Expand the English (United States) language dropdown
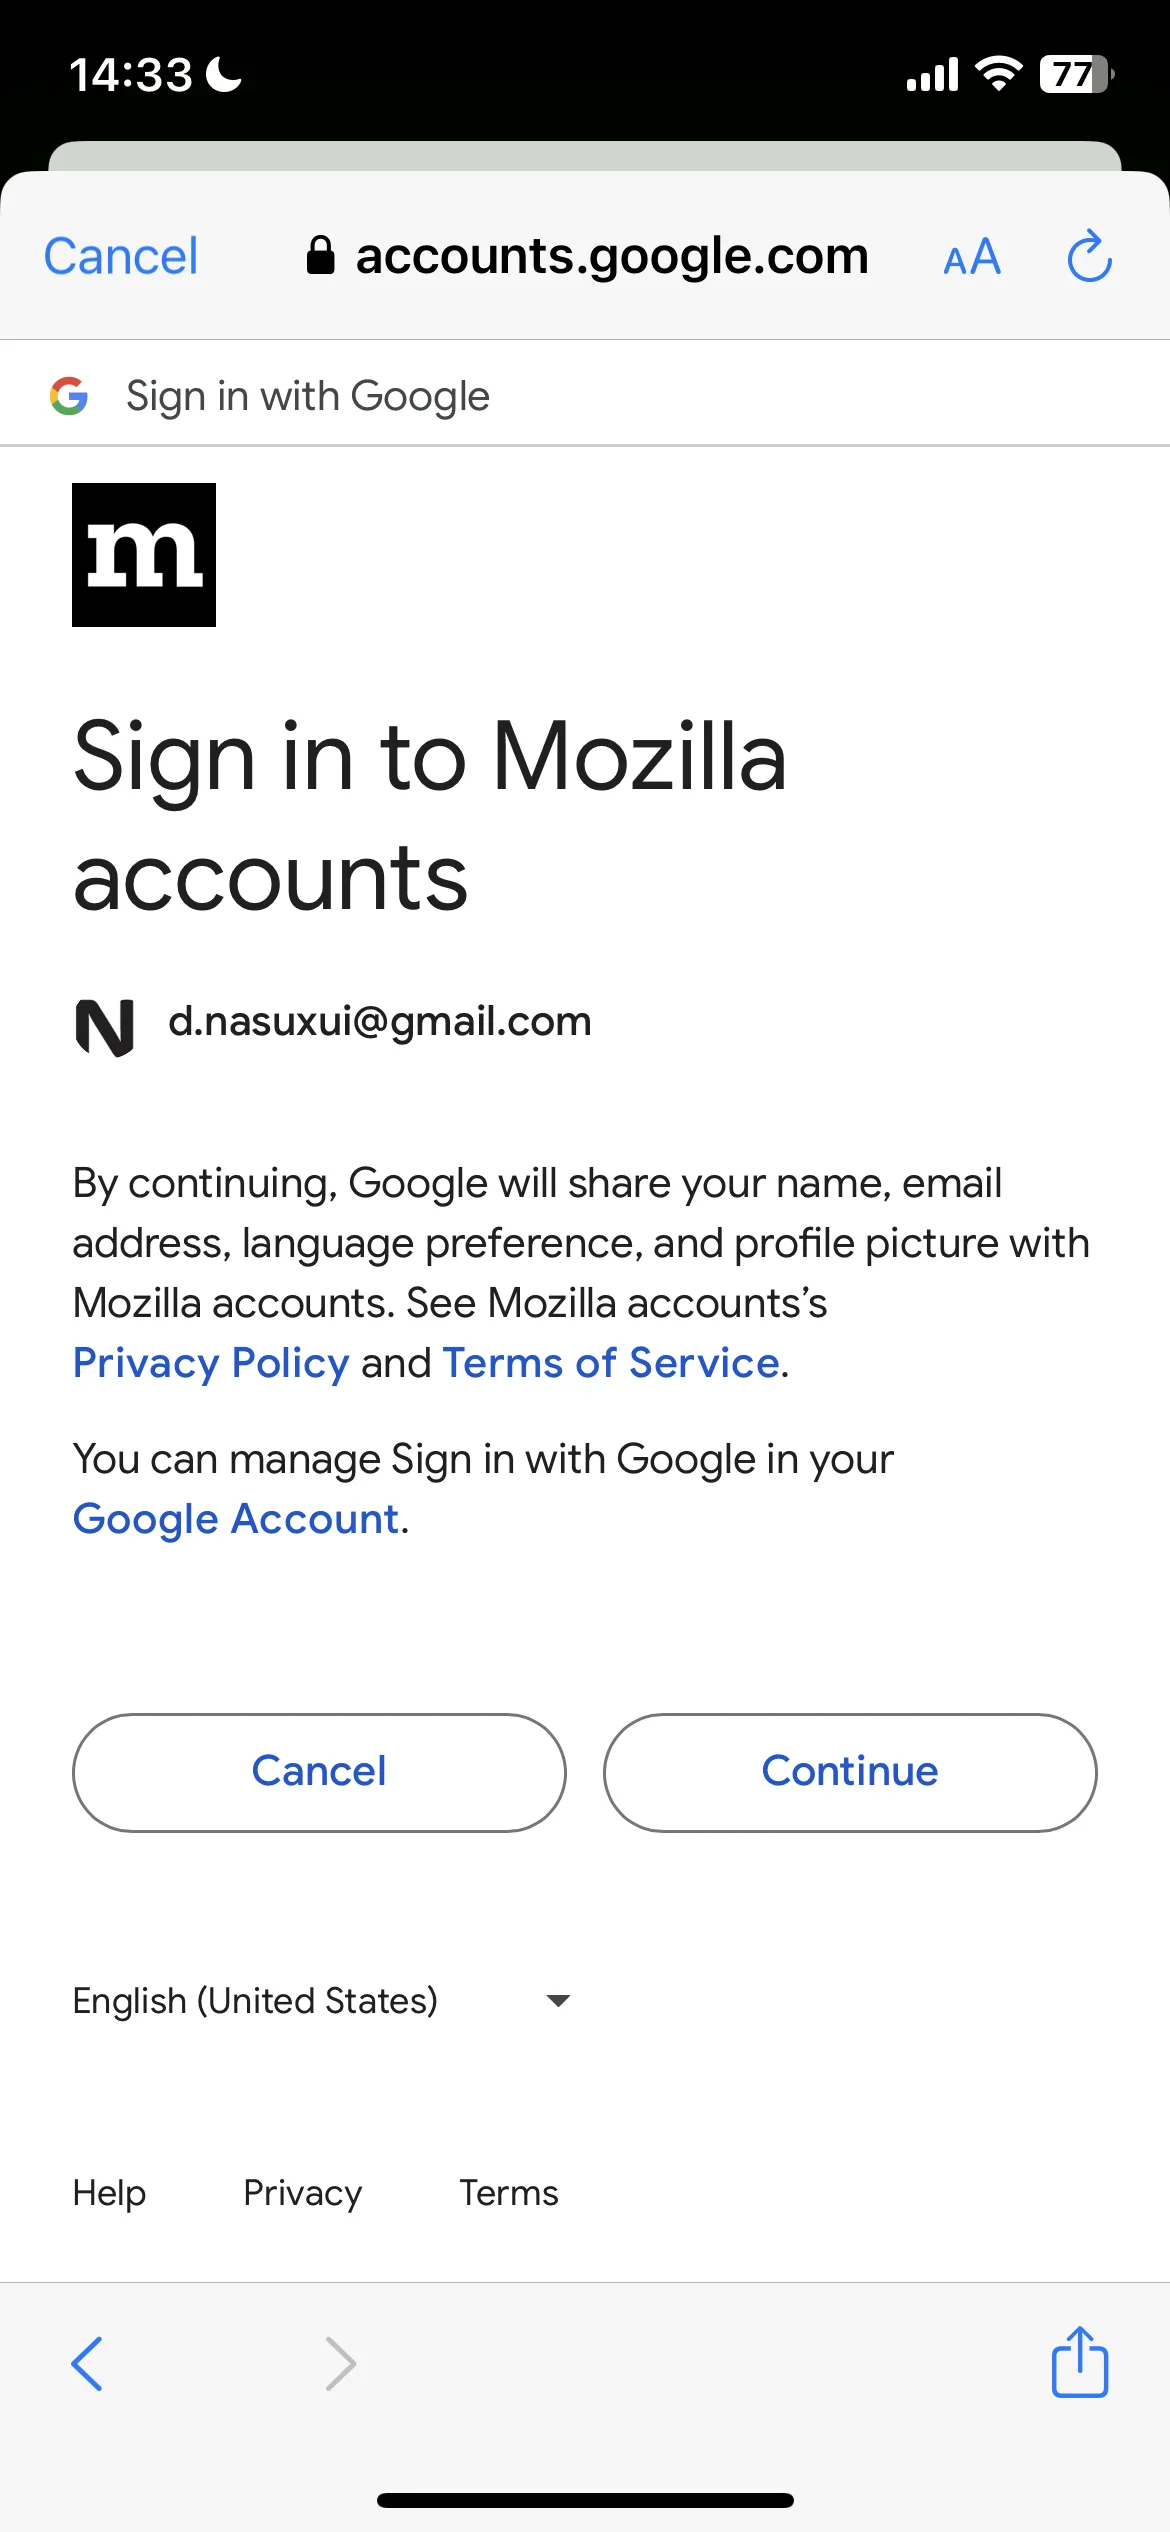Viewport: 1170px width, 2532px height. 322,2000
